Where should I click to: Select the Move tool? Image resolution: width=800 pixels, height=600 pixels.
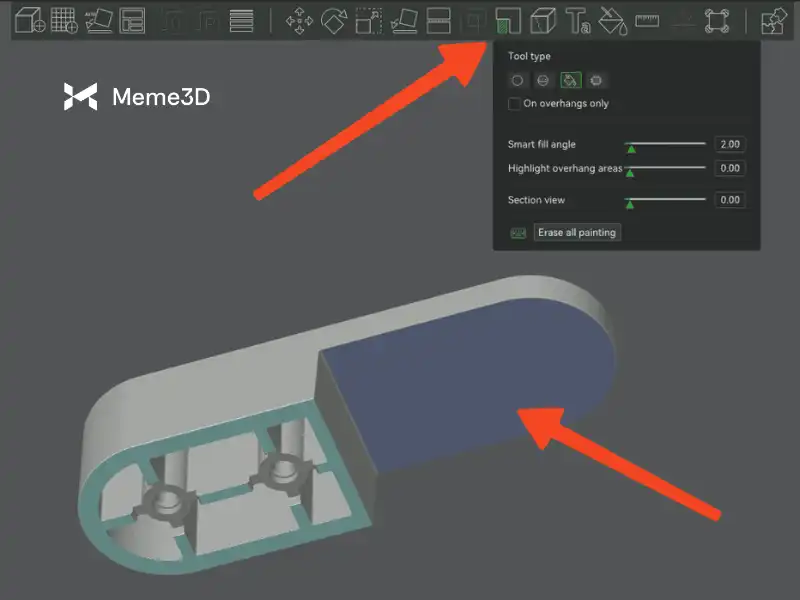pos(299,20)
